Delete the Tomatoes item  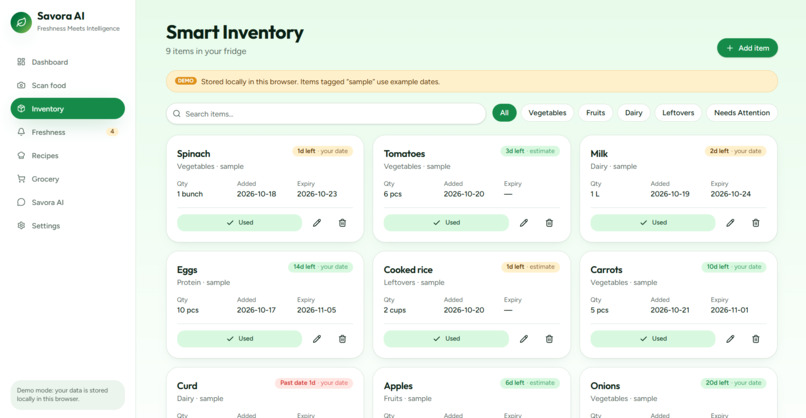tap(549, 223)
